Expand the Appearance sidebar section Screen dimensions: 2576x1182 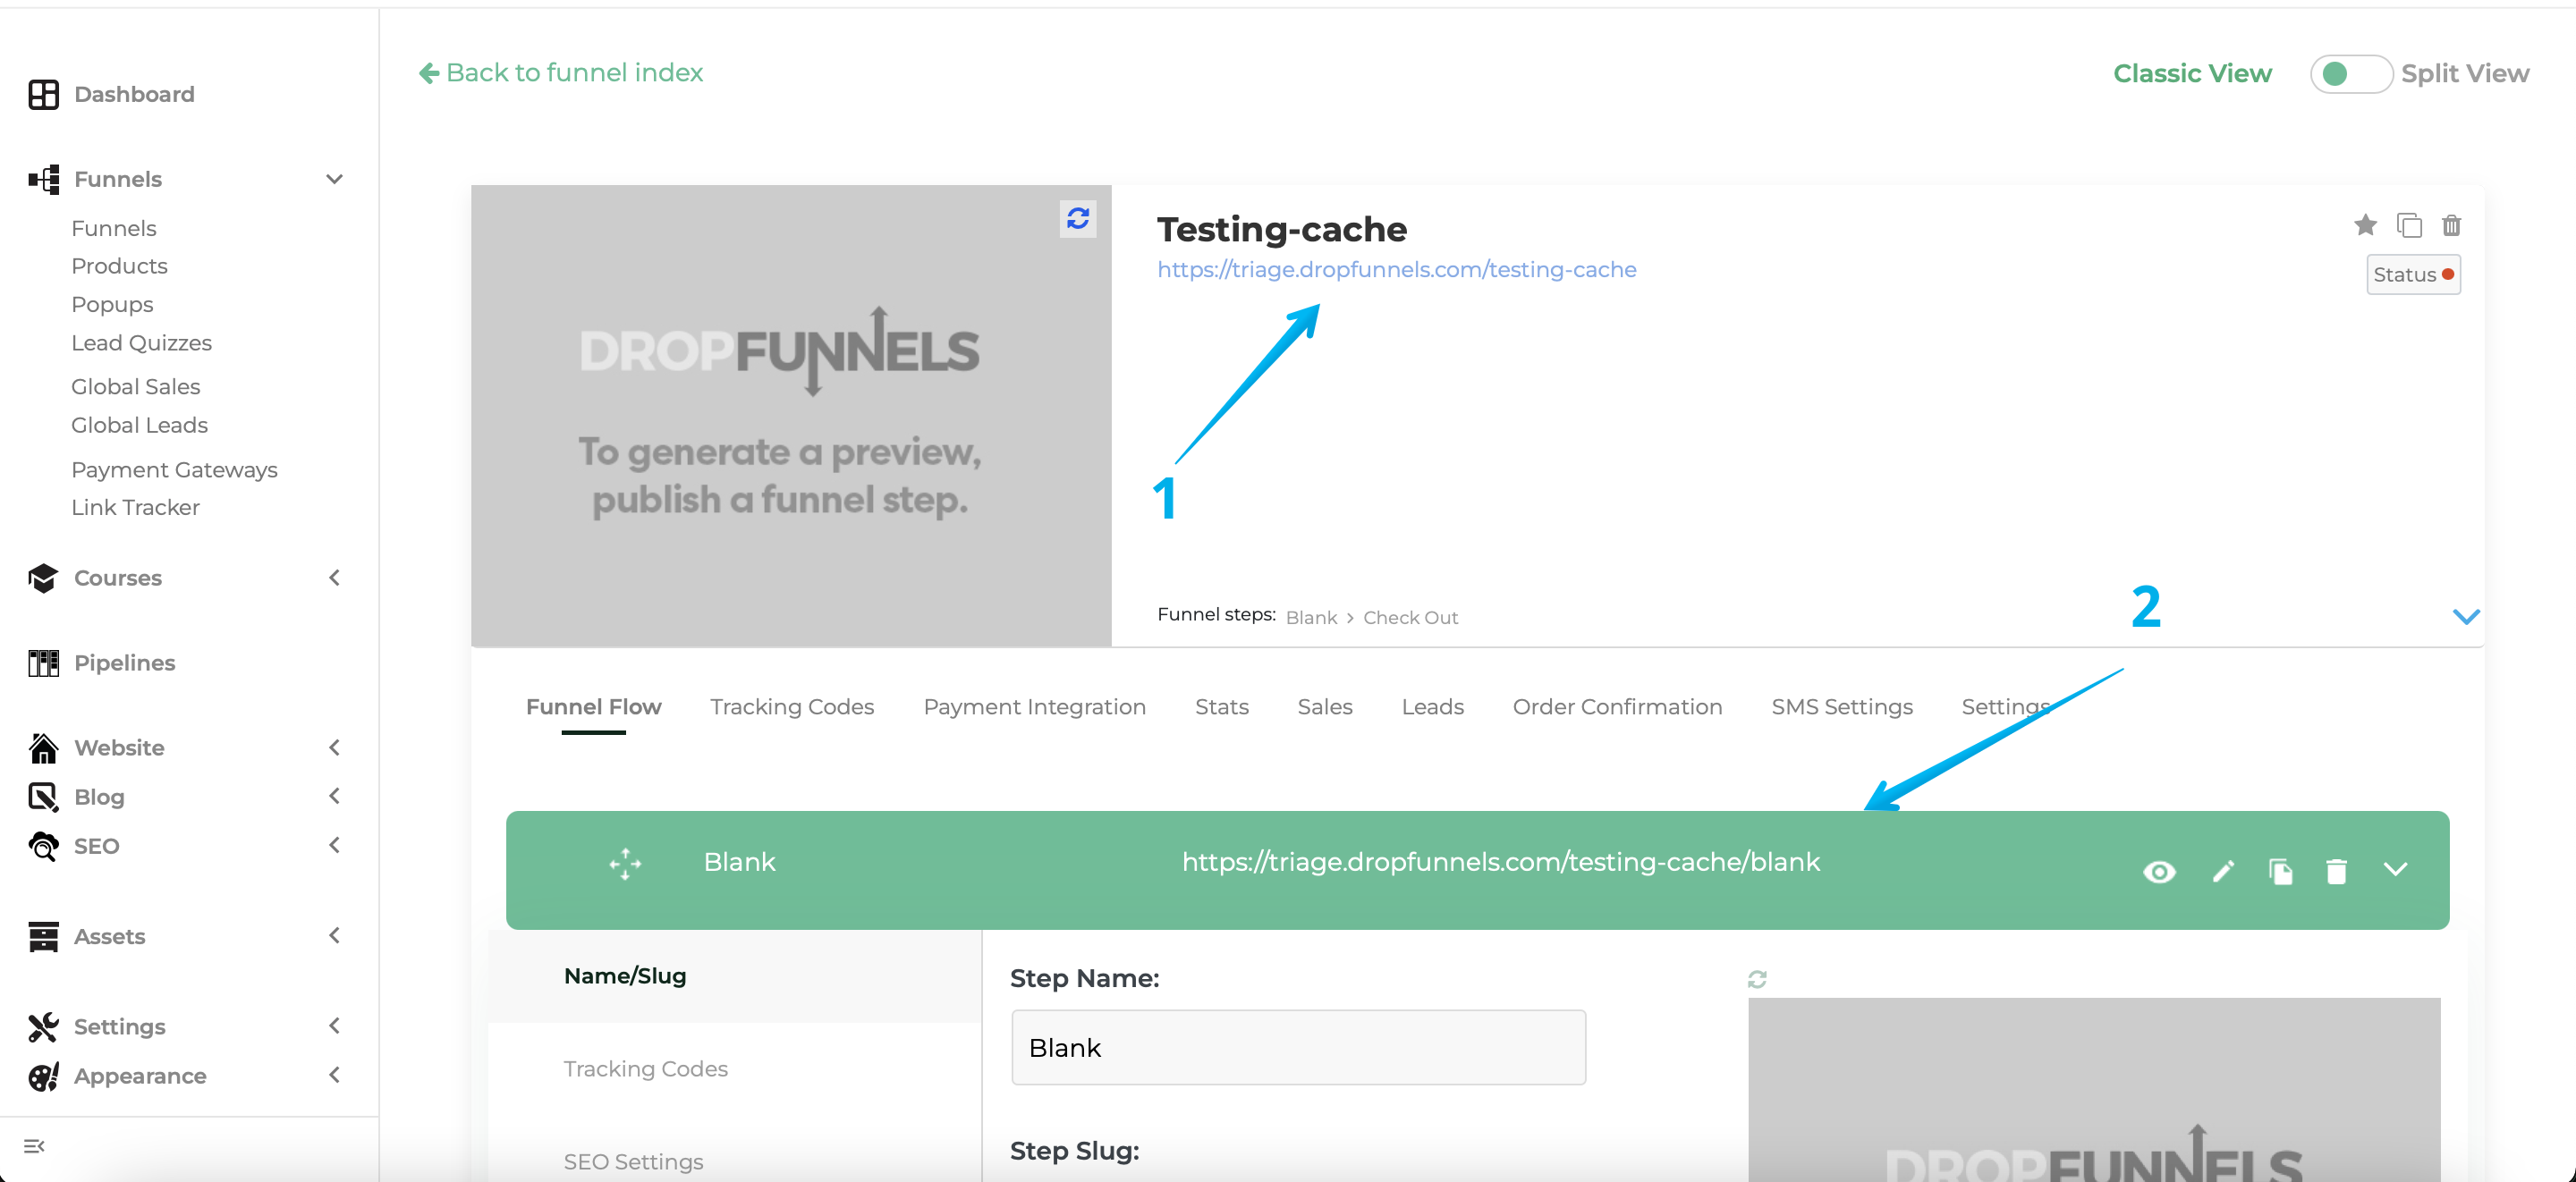334,1076
